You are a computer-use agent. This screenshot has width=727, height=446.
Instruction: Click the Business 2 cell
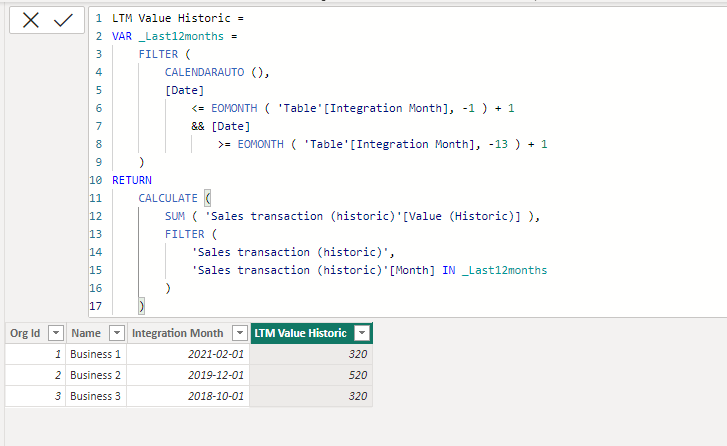[x=96, y=375]
